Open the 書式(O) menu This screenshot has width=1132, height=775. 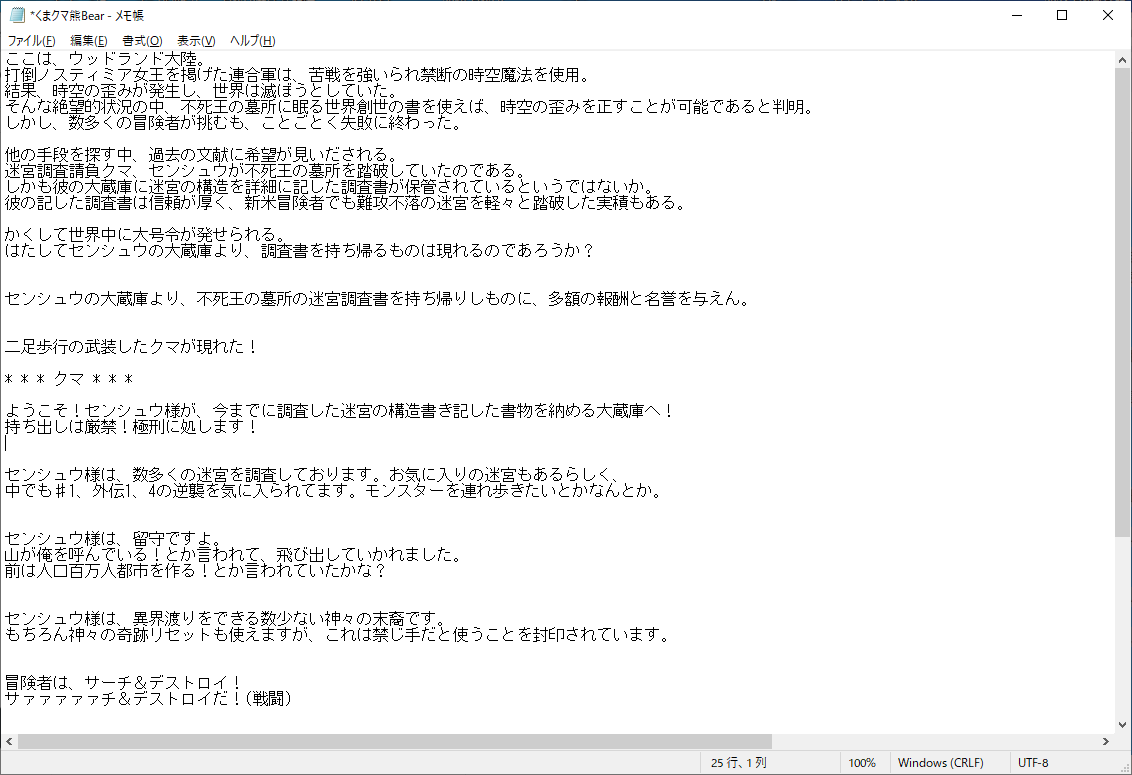(x=142, y=40)
